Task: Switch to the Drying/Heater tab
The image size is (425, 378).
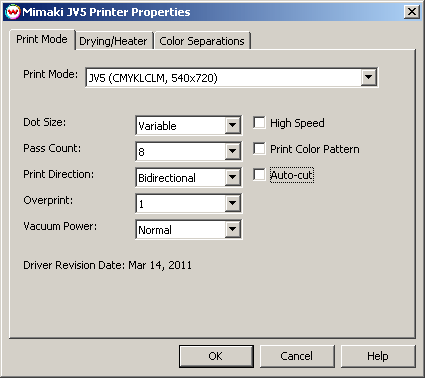Action: [113, 41]
